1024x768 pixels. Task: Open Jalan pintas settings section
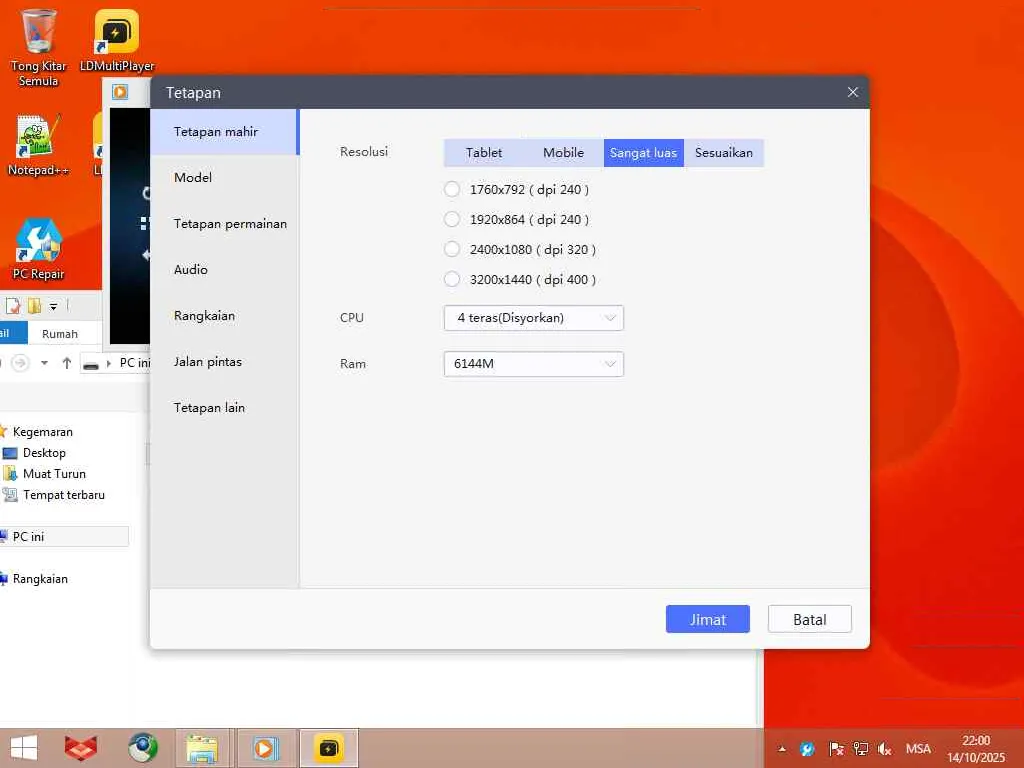[224, 362]
